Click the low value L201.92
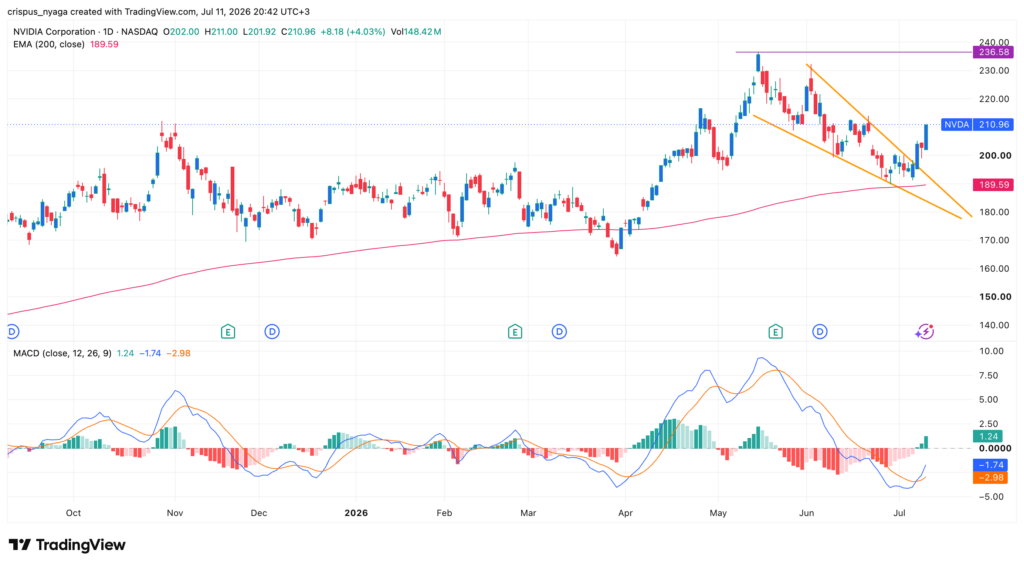The height and width of the screenshot is (567, 1024). coord(259,31)
